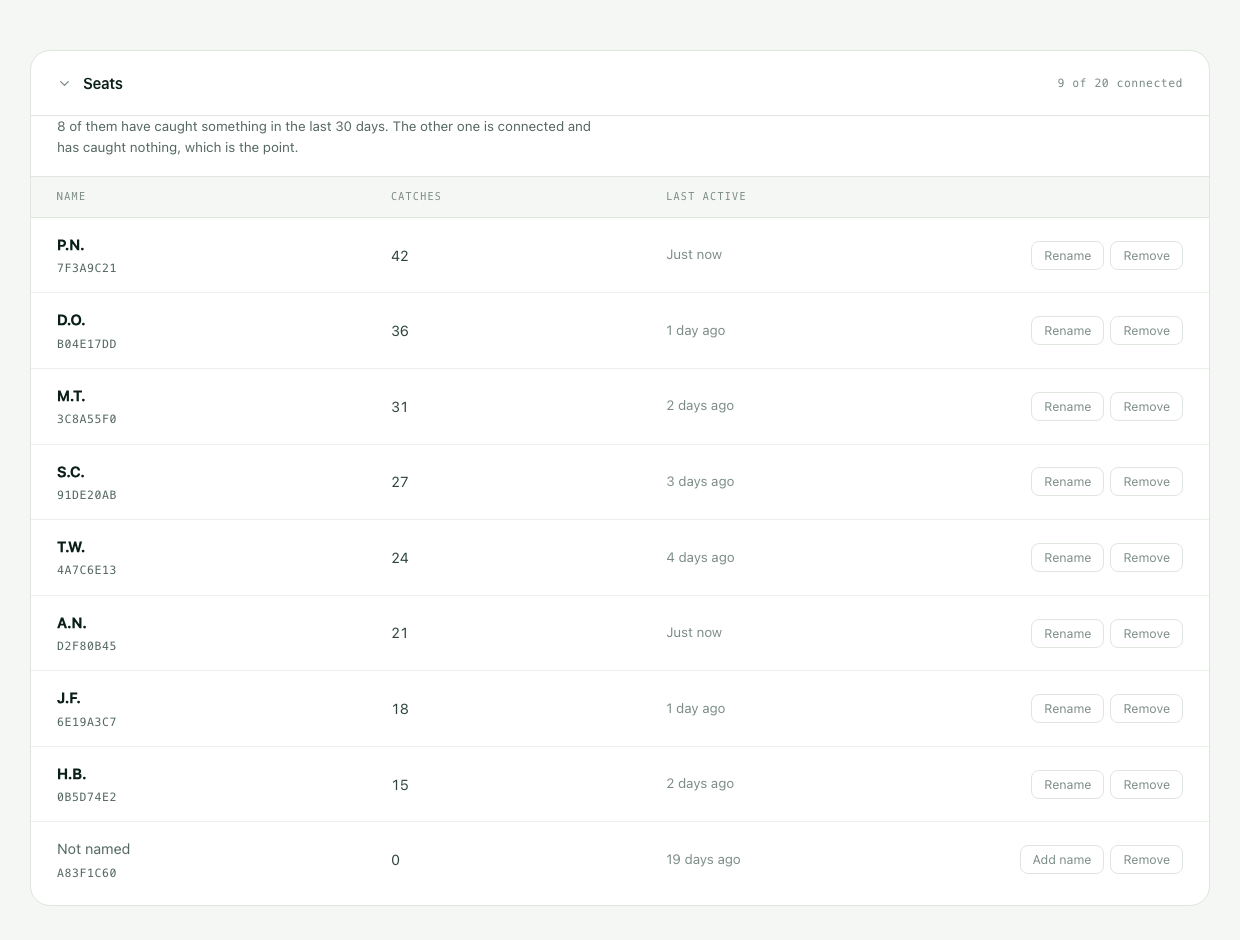Click '3 days ago' last active
1240x940 pixels.
point(700,482)
